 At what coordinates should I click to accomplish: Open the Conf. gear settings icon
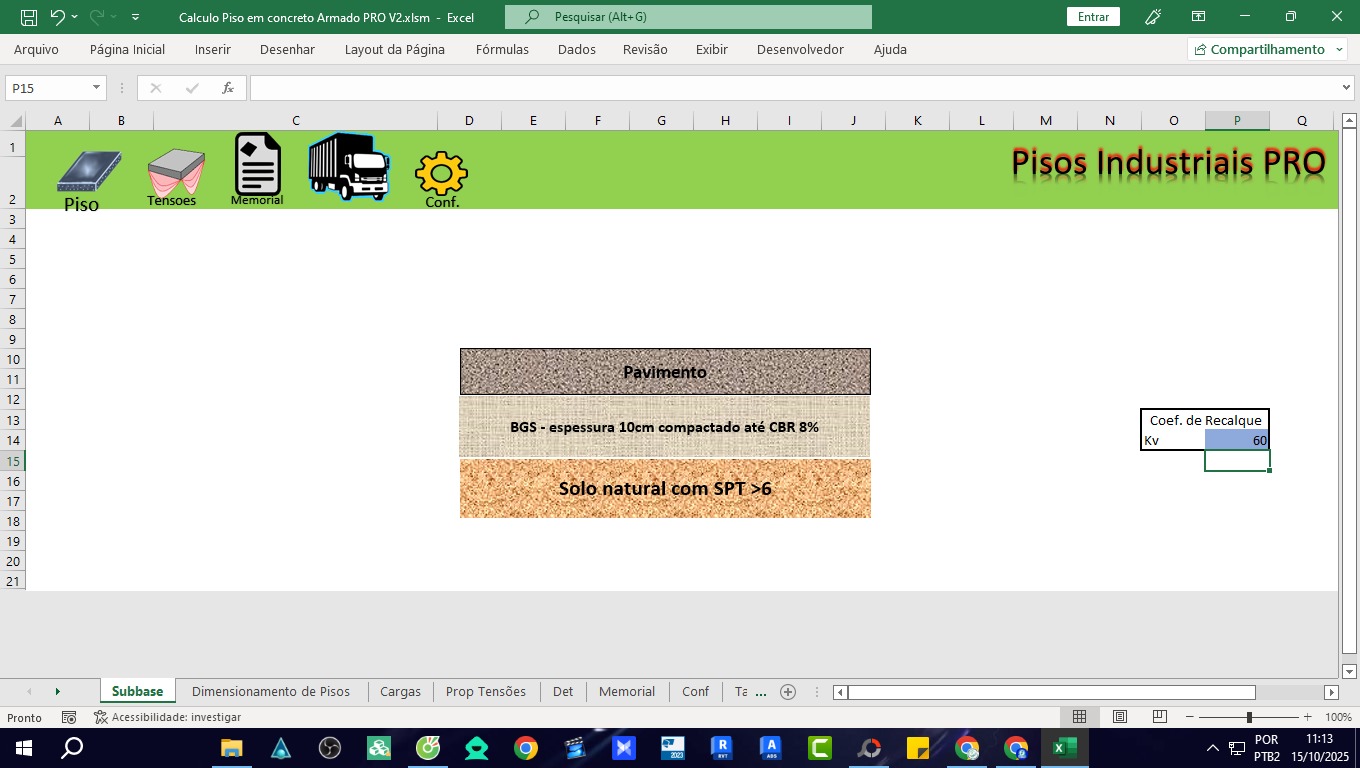pos(441,175)
